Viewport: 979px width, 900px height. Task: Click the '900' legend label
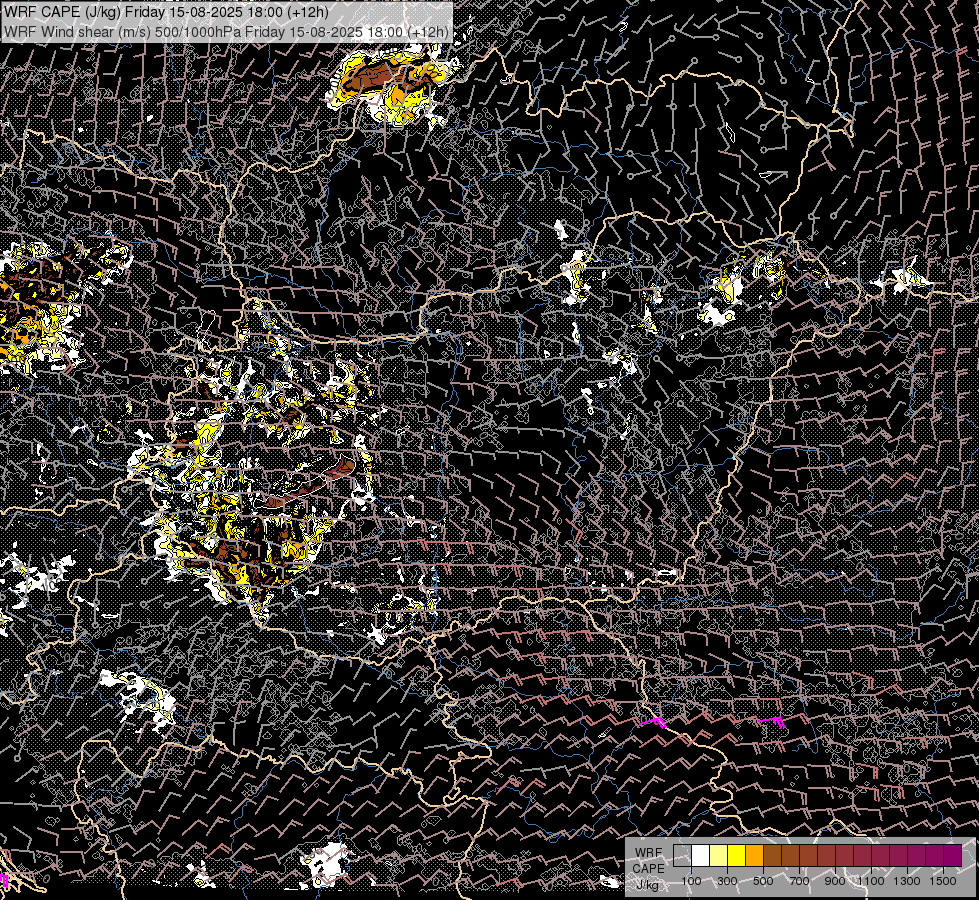[x=835, y=881]
